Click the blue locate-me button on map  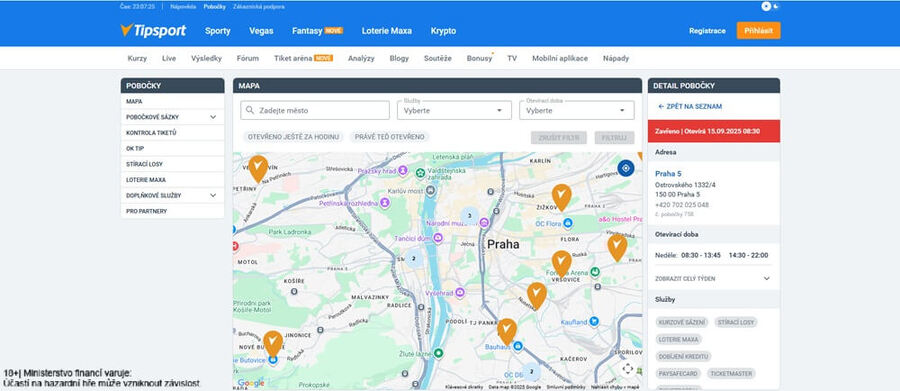(x=626, y=168)
